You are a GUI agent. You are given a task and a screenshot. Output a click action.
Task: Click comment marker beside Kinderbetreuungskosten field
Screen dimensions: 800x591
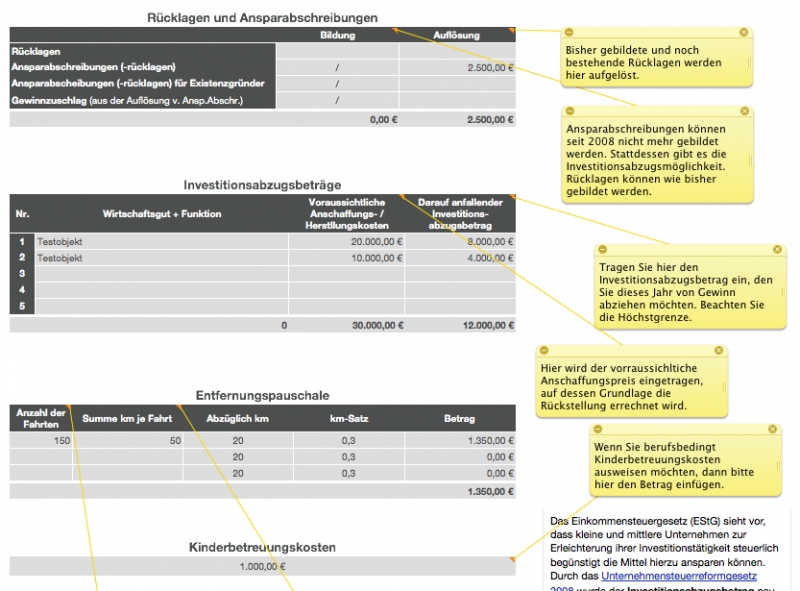[512, 559]
